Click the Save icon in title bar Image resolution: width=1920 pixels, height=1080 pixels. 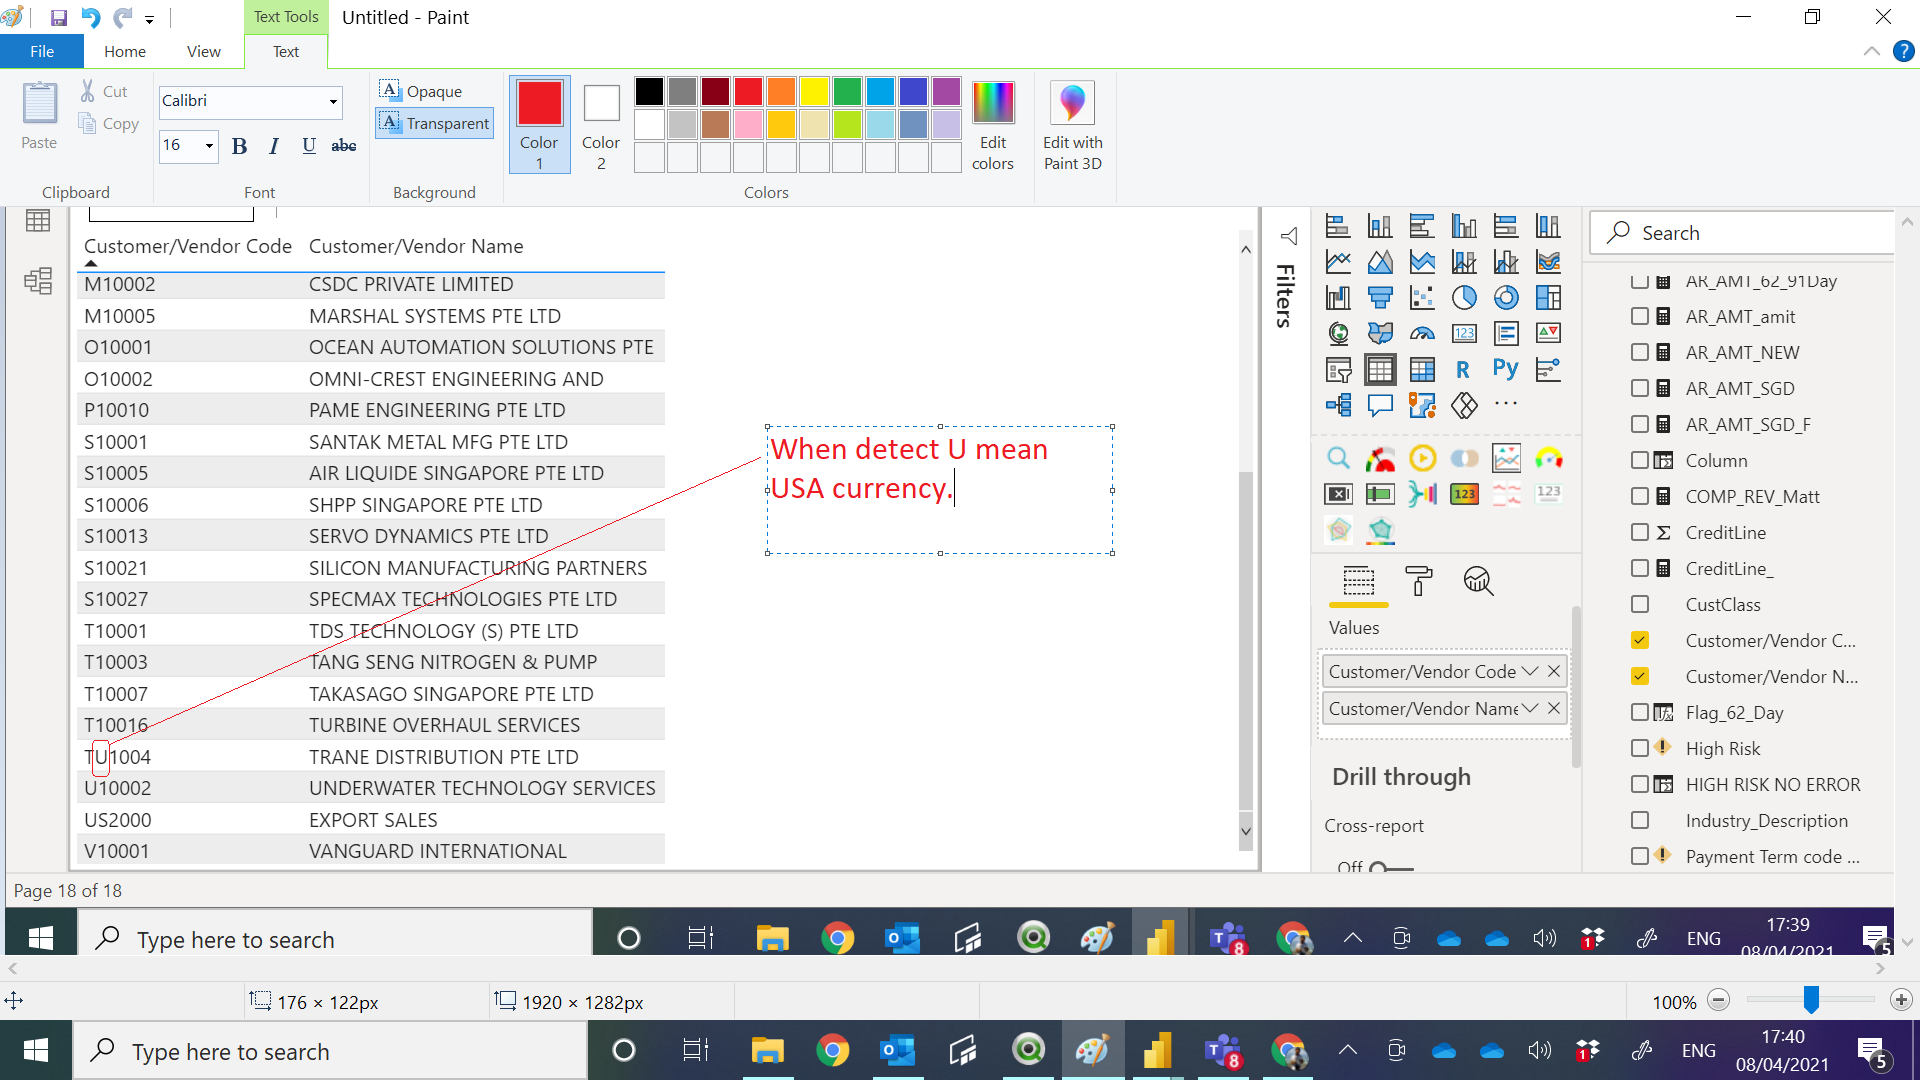coord(59,17)
